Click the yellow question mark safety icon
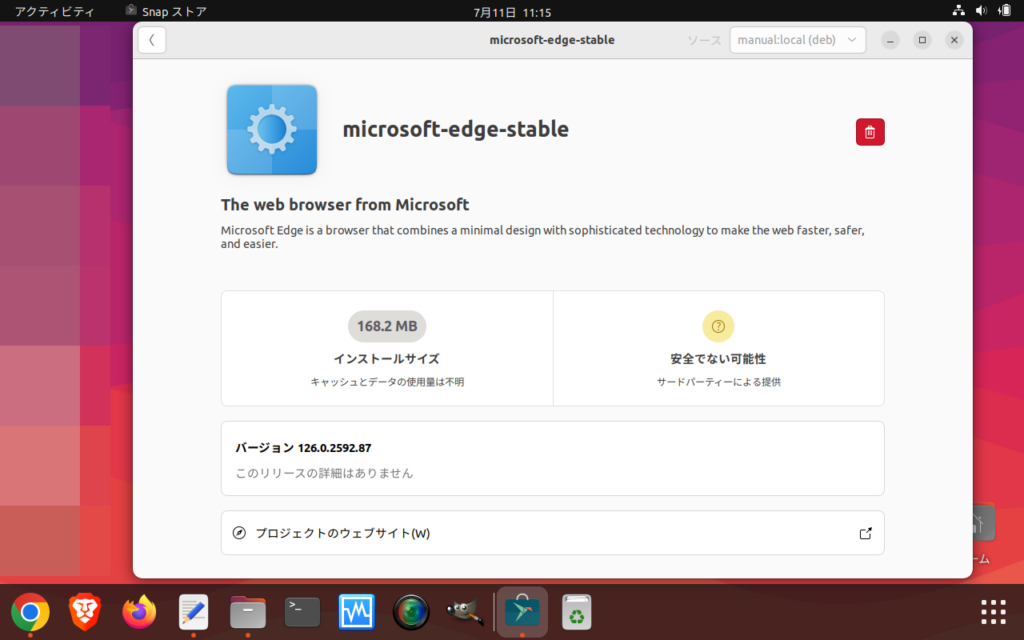Screen dimensions: 1024x640 718,326
